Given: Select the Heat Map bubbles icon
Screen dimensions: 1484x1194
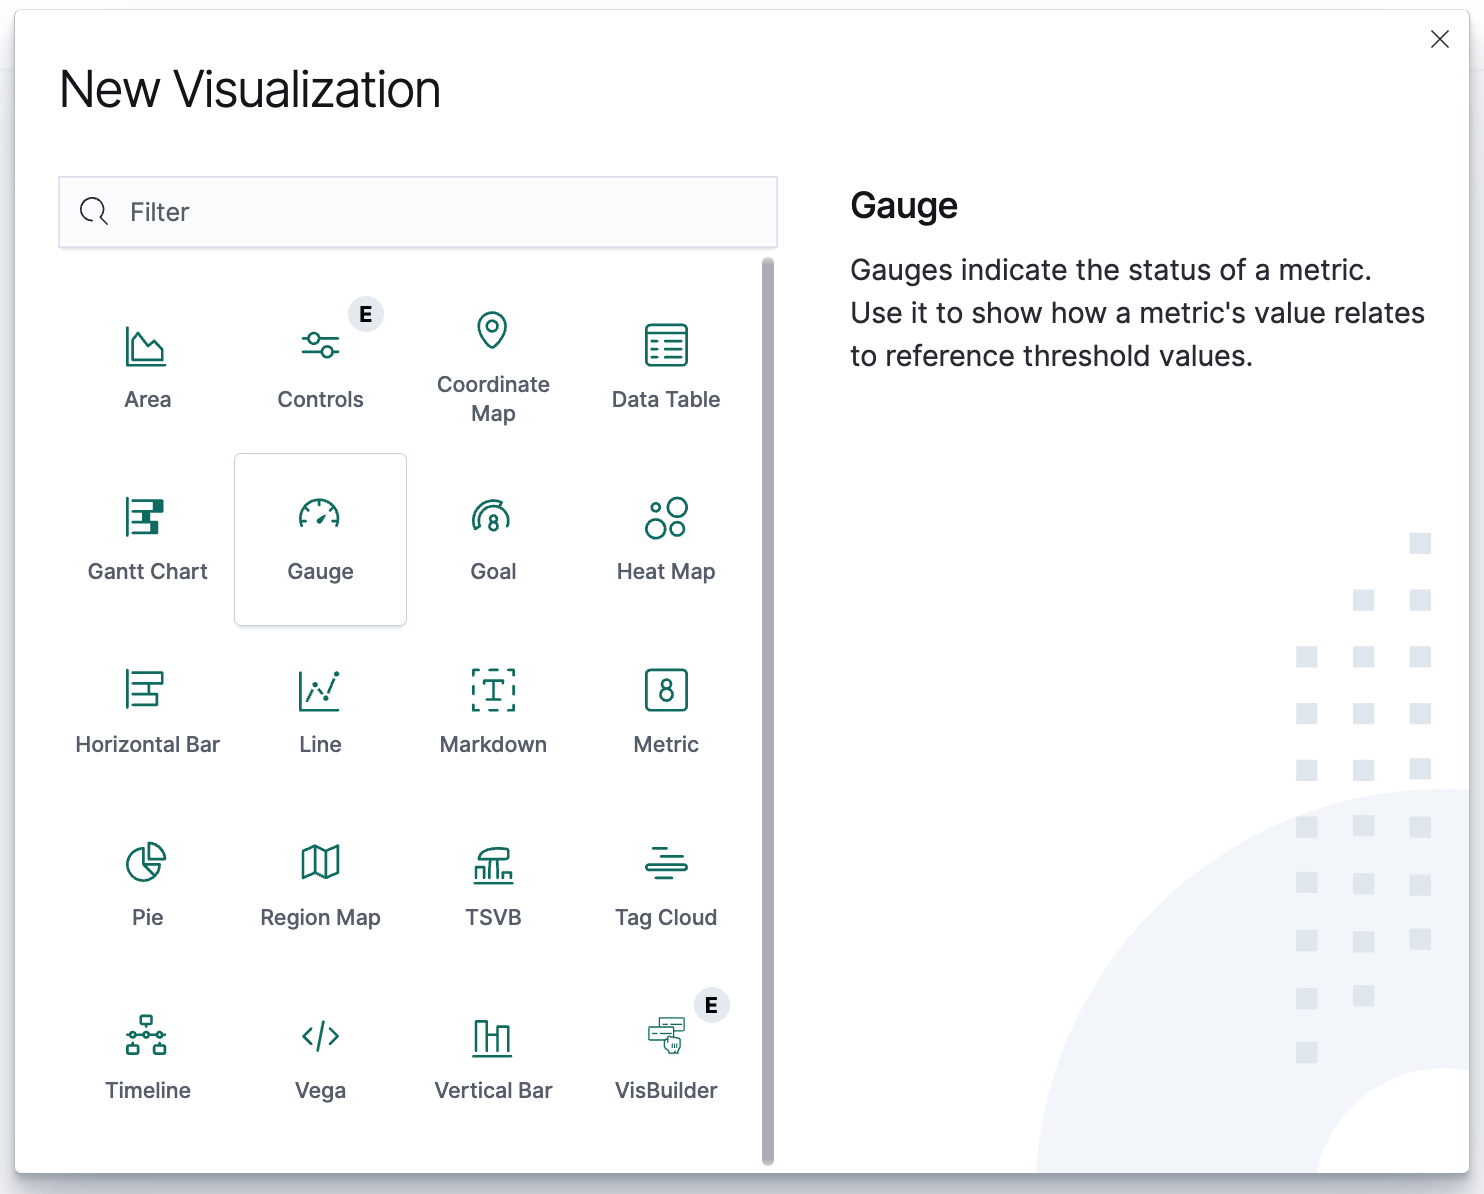Looking at the screenshot, I should [666, 518].
